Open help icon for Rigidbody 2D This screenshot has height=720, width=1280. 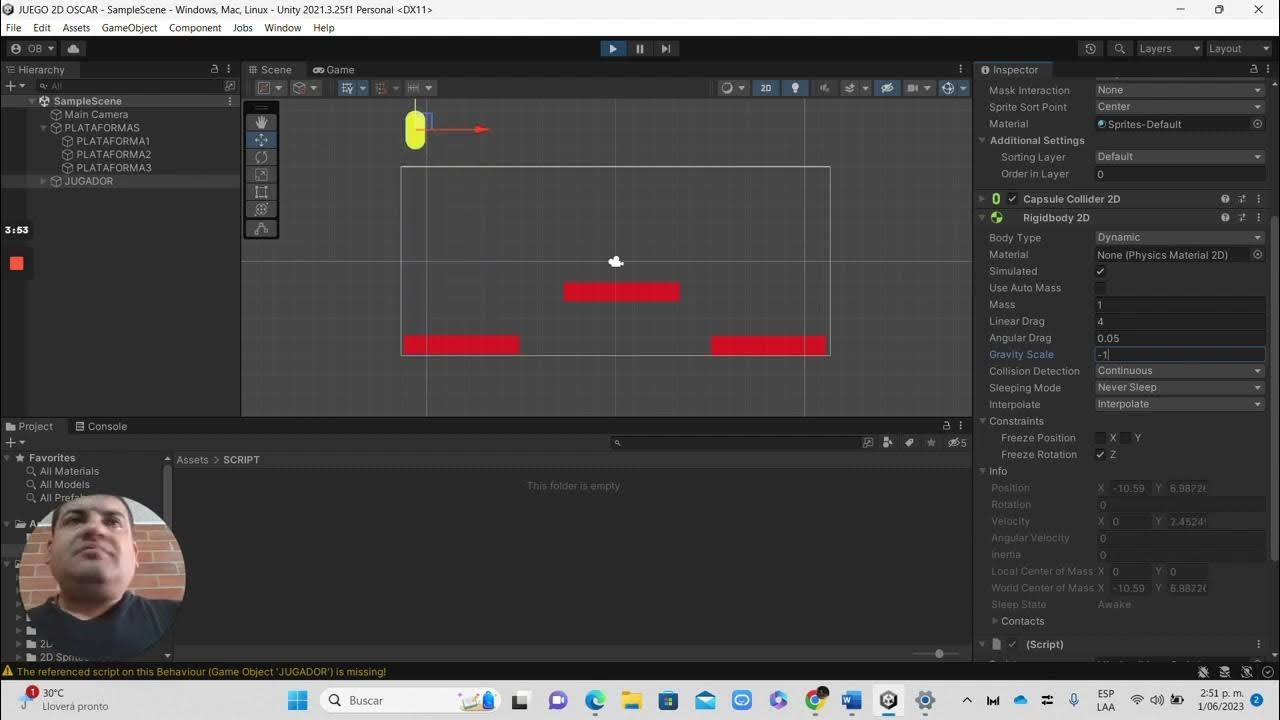coord(1225,217)
